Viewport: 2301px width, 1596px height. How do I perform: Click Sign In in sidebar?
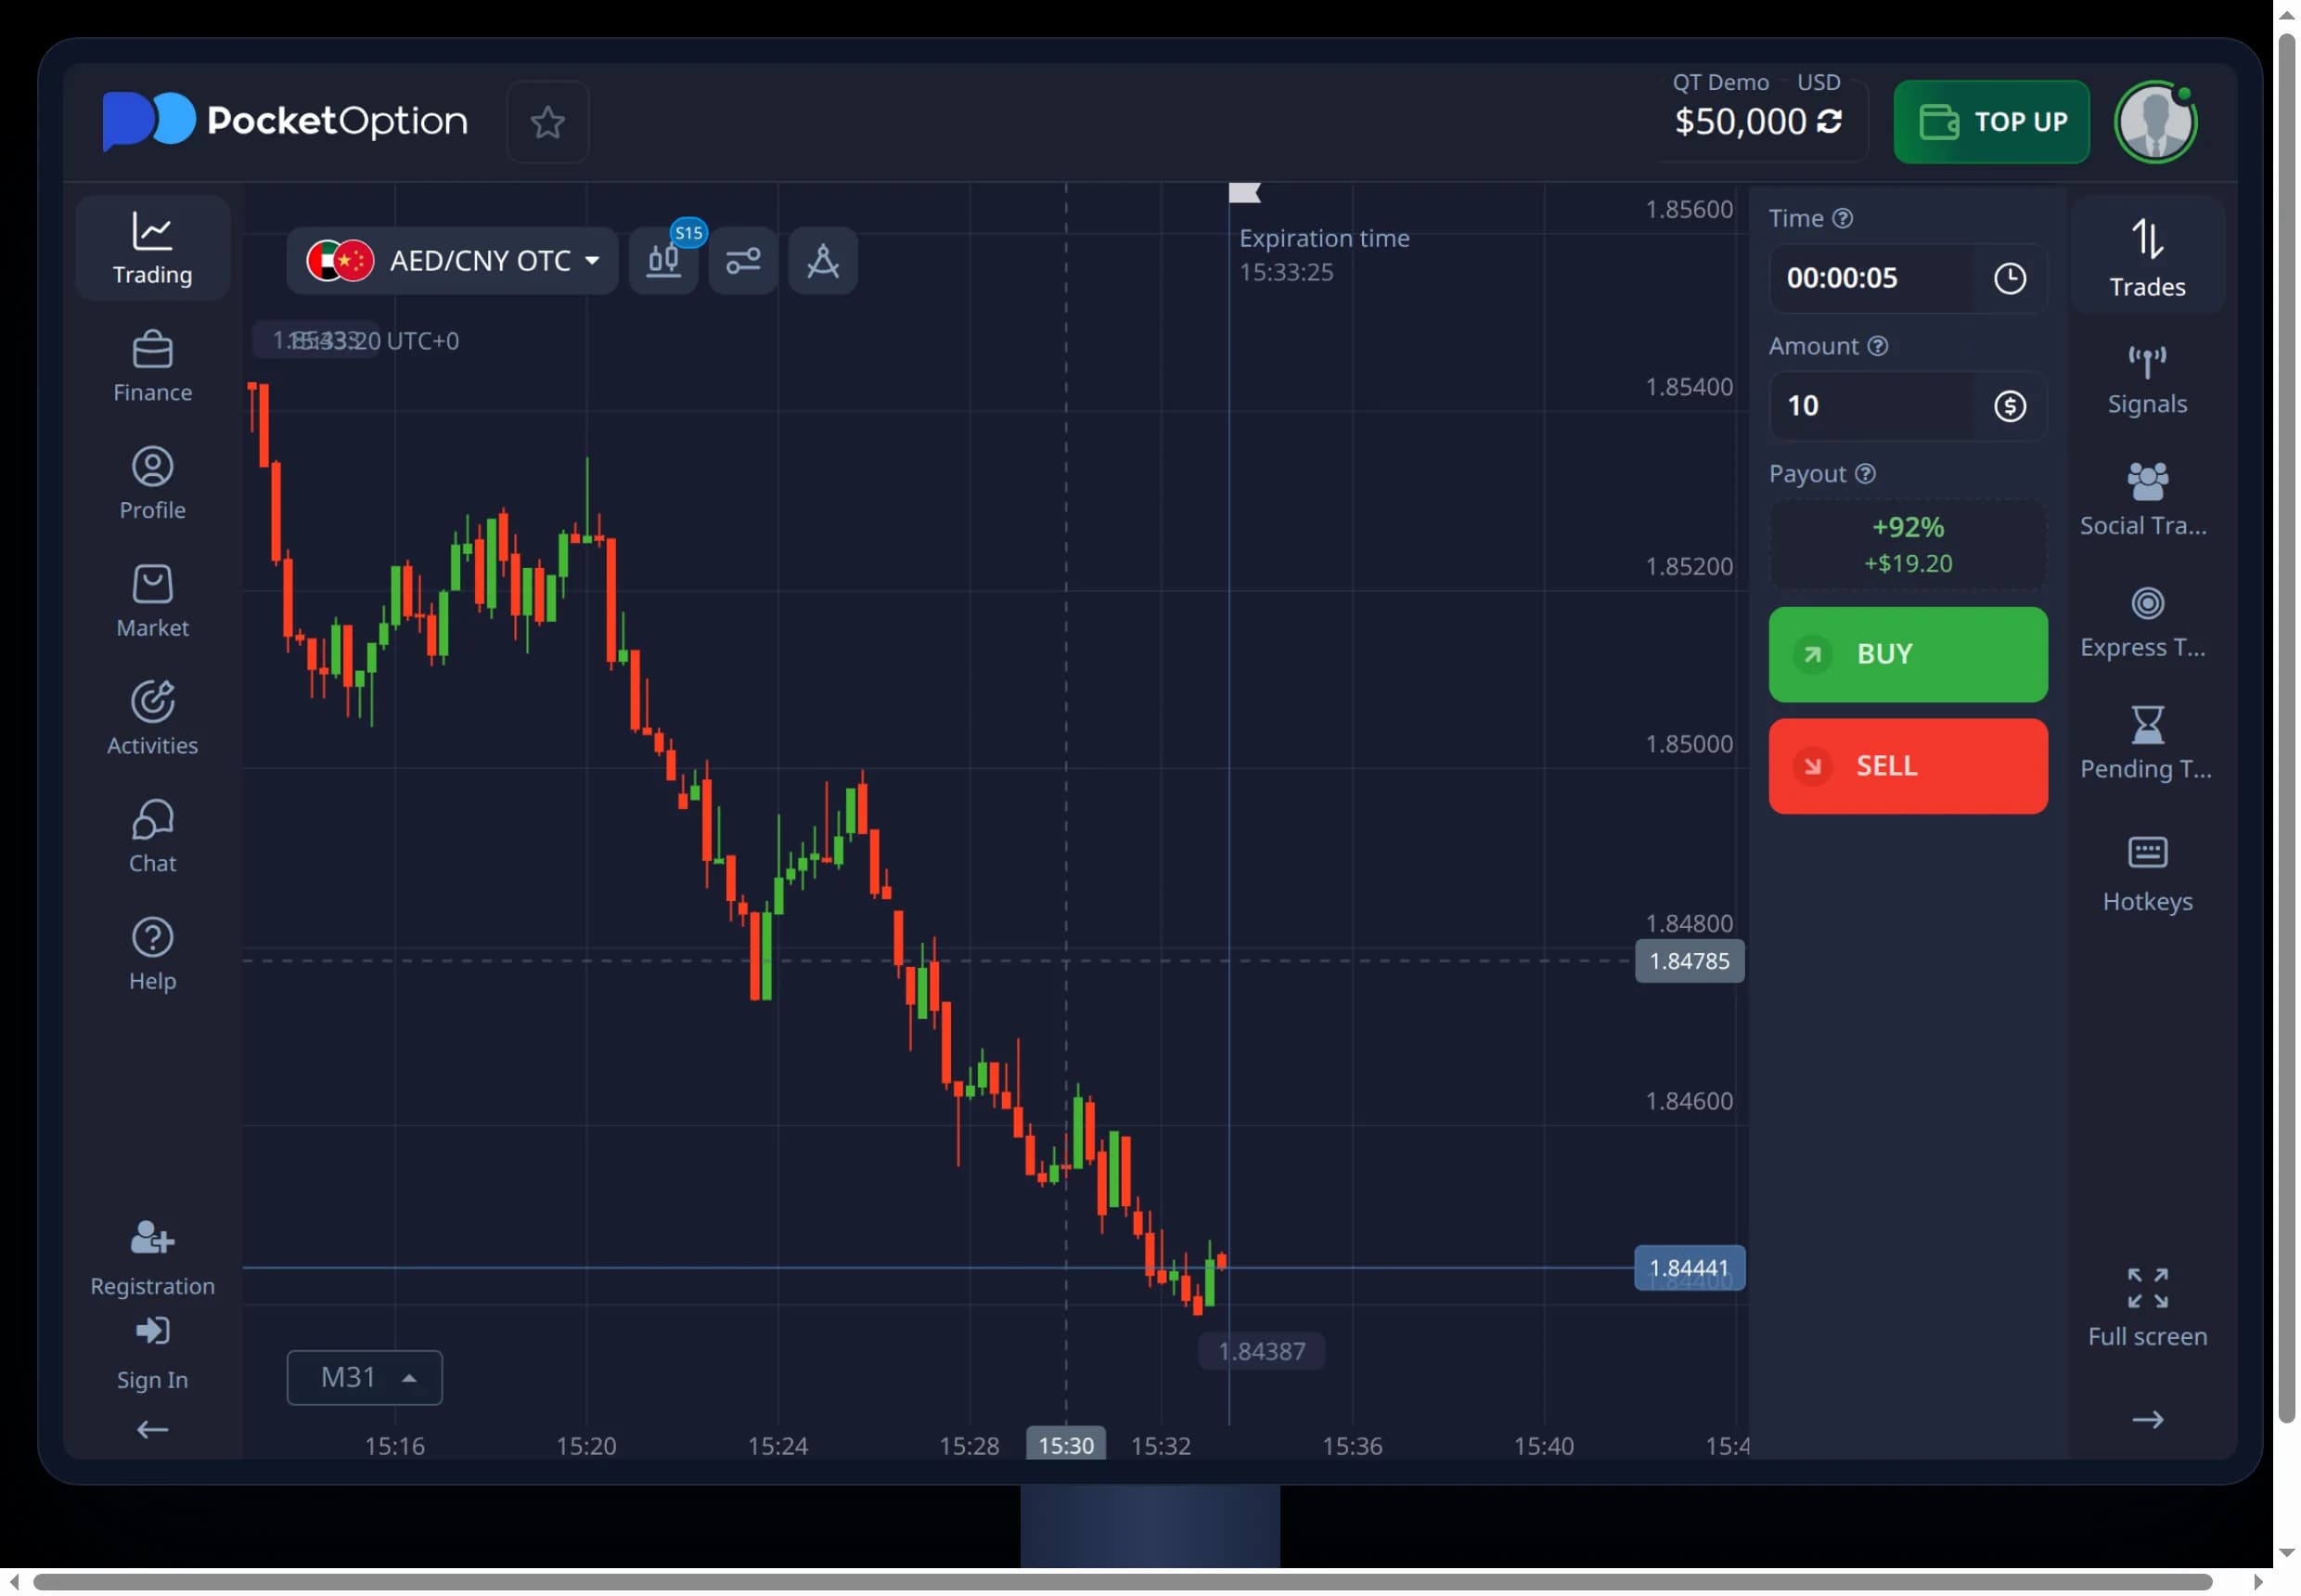(152, 1354)
